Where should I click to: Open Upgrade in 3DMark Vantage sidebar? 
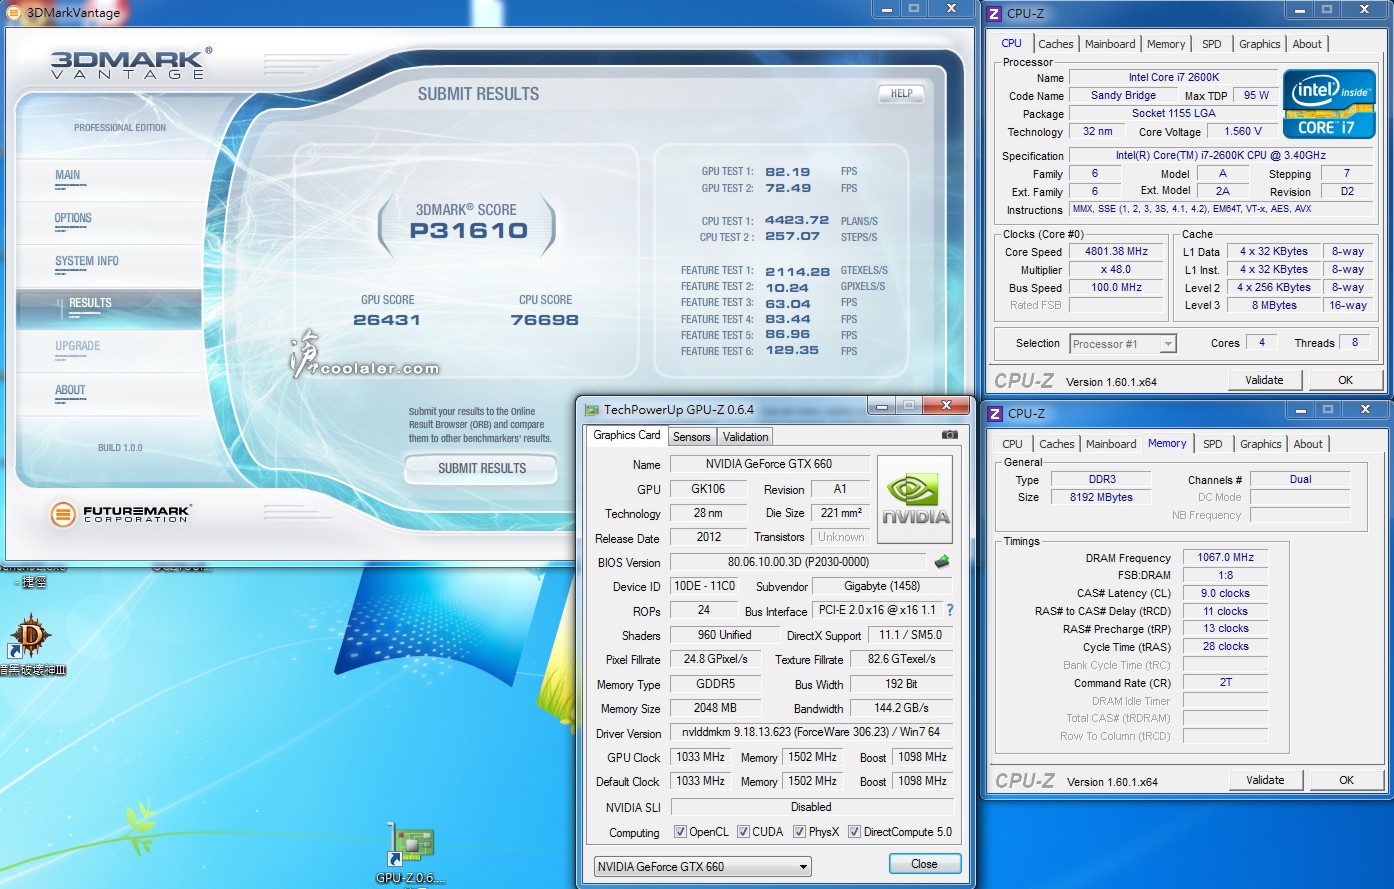[78, 346]
